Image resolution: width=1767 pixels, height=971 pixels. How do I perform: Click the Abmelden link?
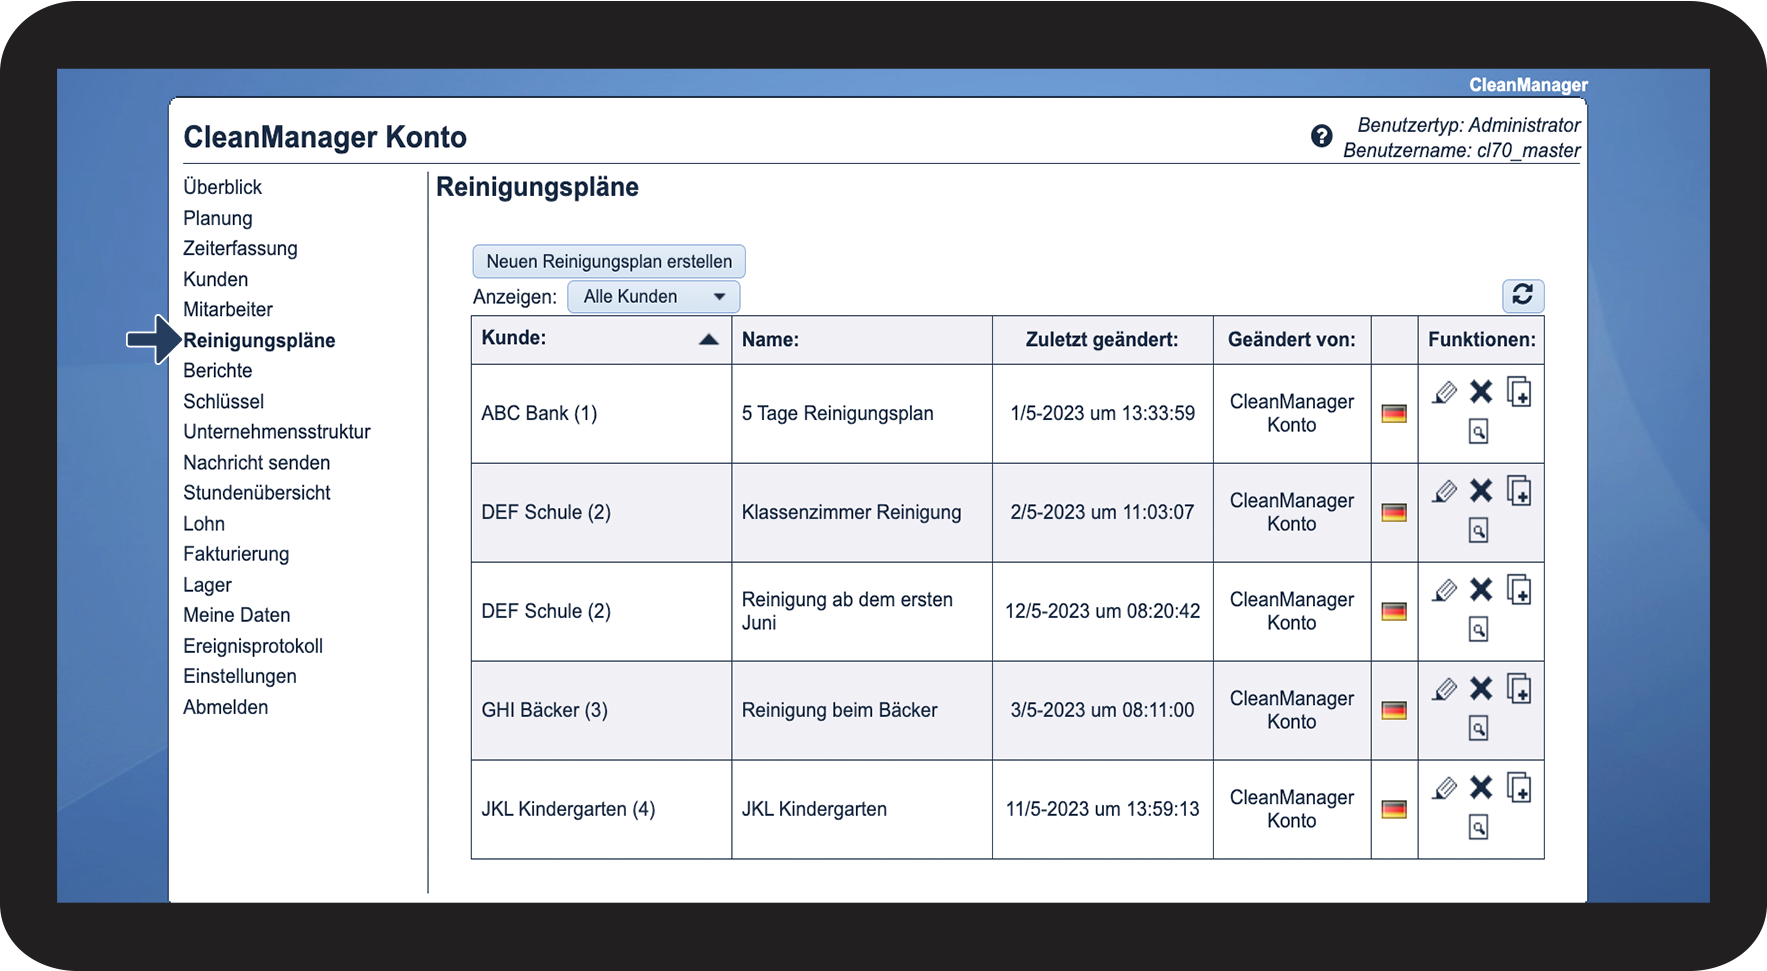tap(225, 707)
